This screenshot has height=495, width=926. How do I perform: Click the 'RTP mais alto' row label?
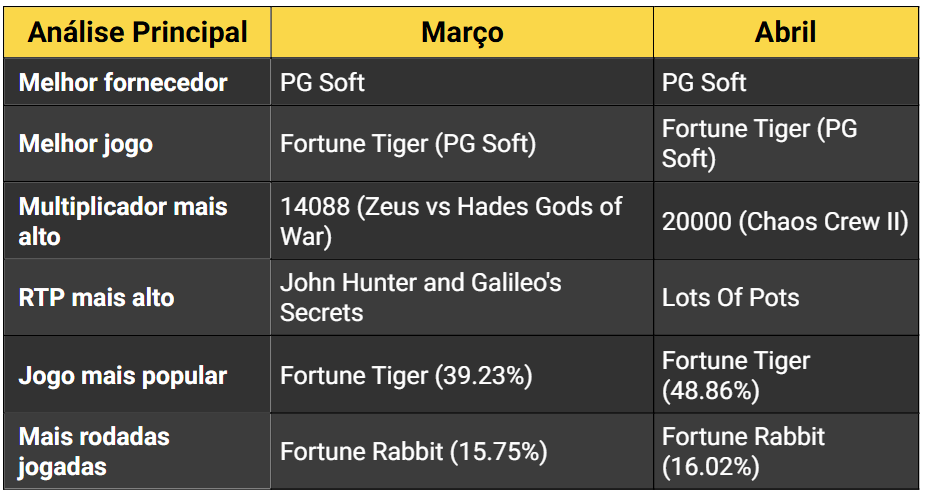[97, 297]
